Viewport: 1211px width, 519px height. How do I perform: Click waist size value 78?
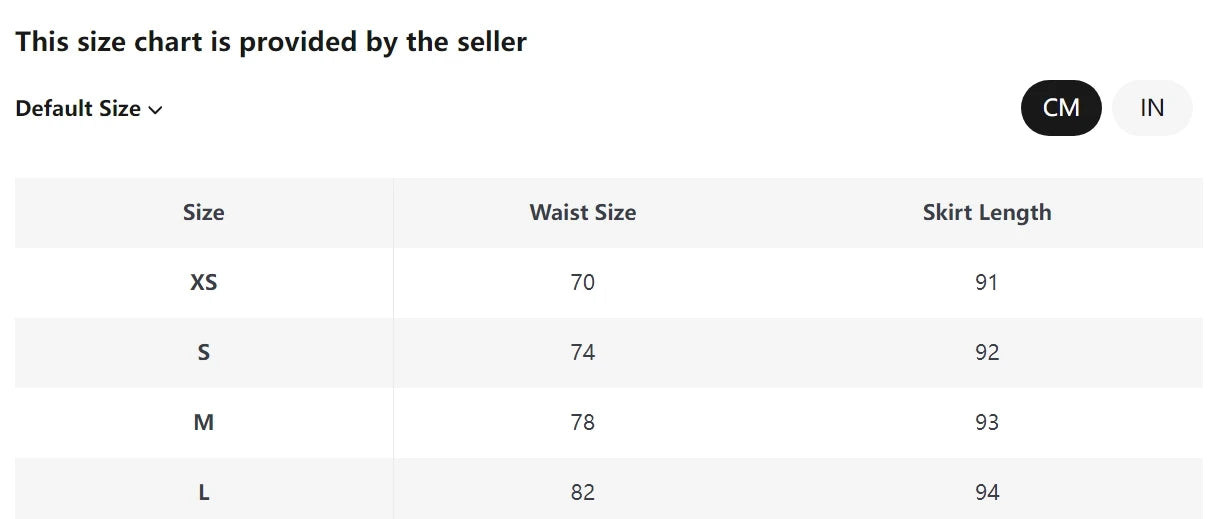(x=583, y=423)
